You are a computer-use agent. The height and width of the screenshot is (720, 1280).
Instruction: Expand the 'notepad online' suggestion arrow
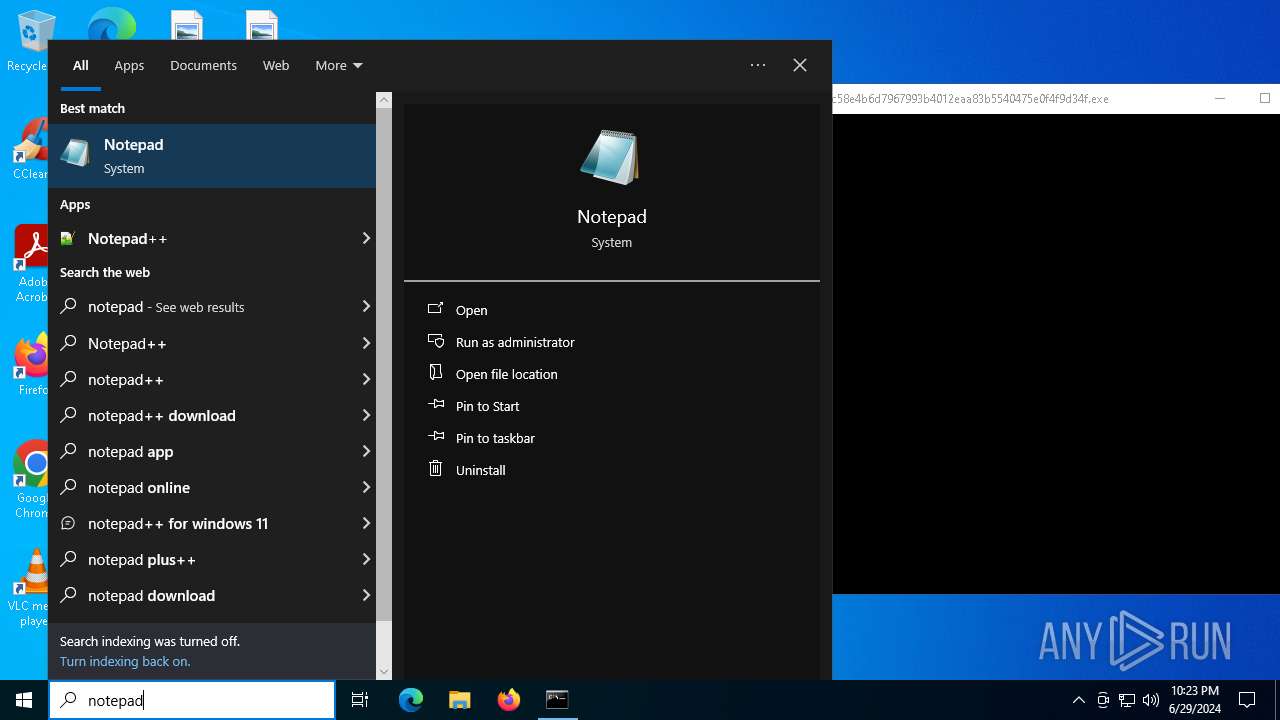(x=366, y=487)
